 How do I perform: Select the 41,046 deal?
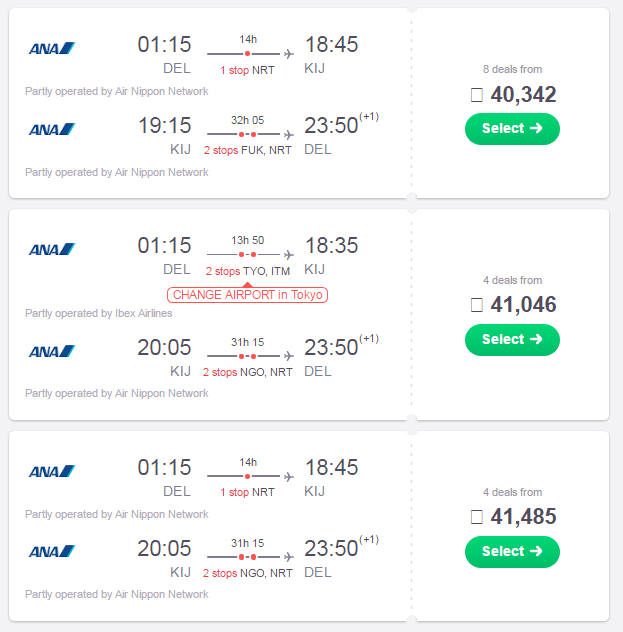(x=512, y=339)
